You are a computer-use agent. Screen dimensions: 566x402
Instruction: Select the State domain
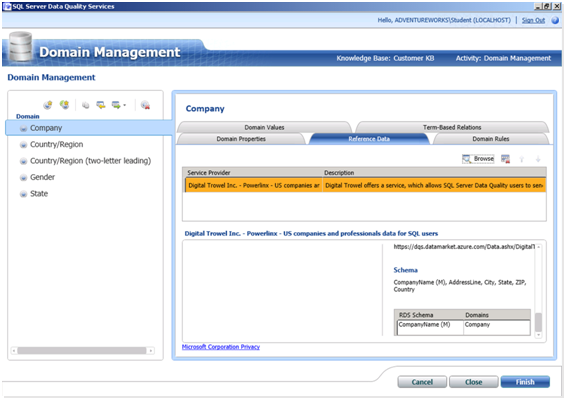pos(39,194)
